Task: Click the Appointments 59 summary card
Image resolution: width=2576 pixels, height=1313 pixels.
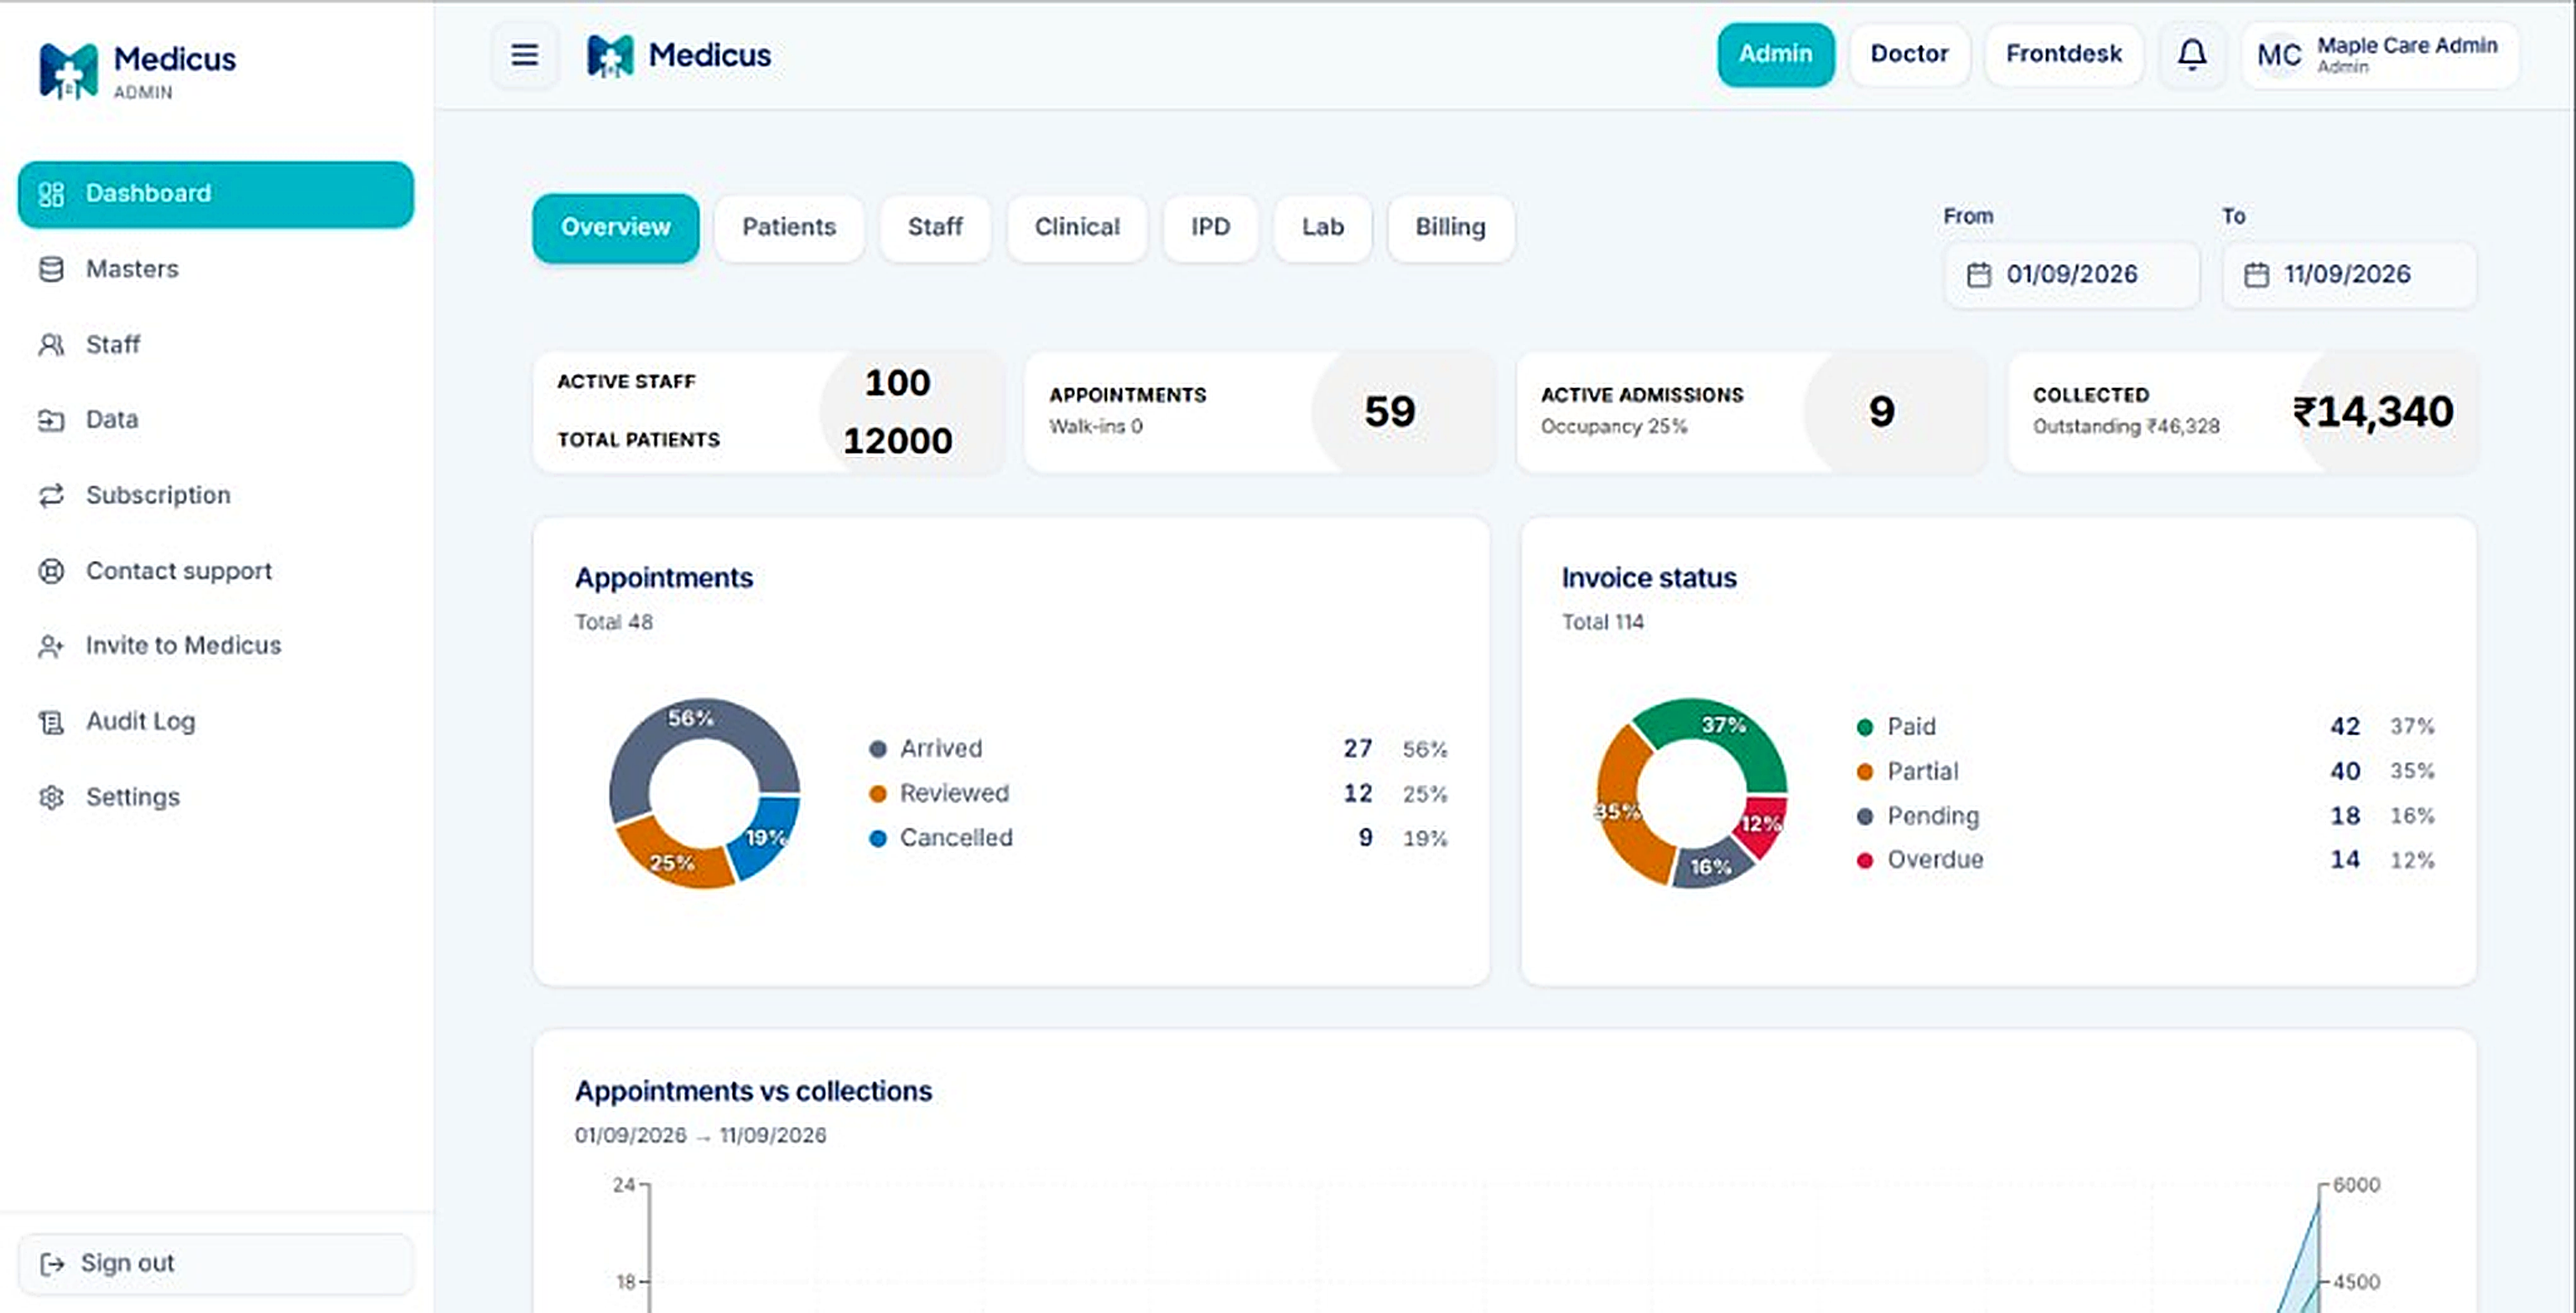Action: pyautogui.click(x=1259, y=411)
